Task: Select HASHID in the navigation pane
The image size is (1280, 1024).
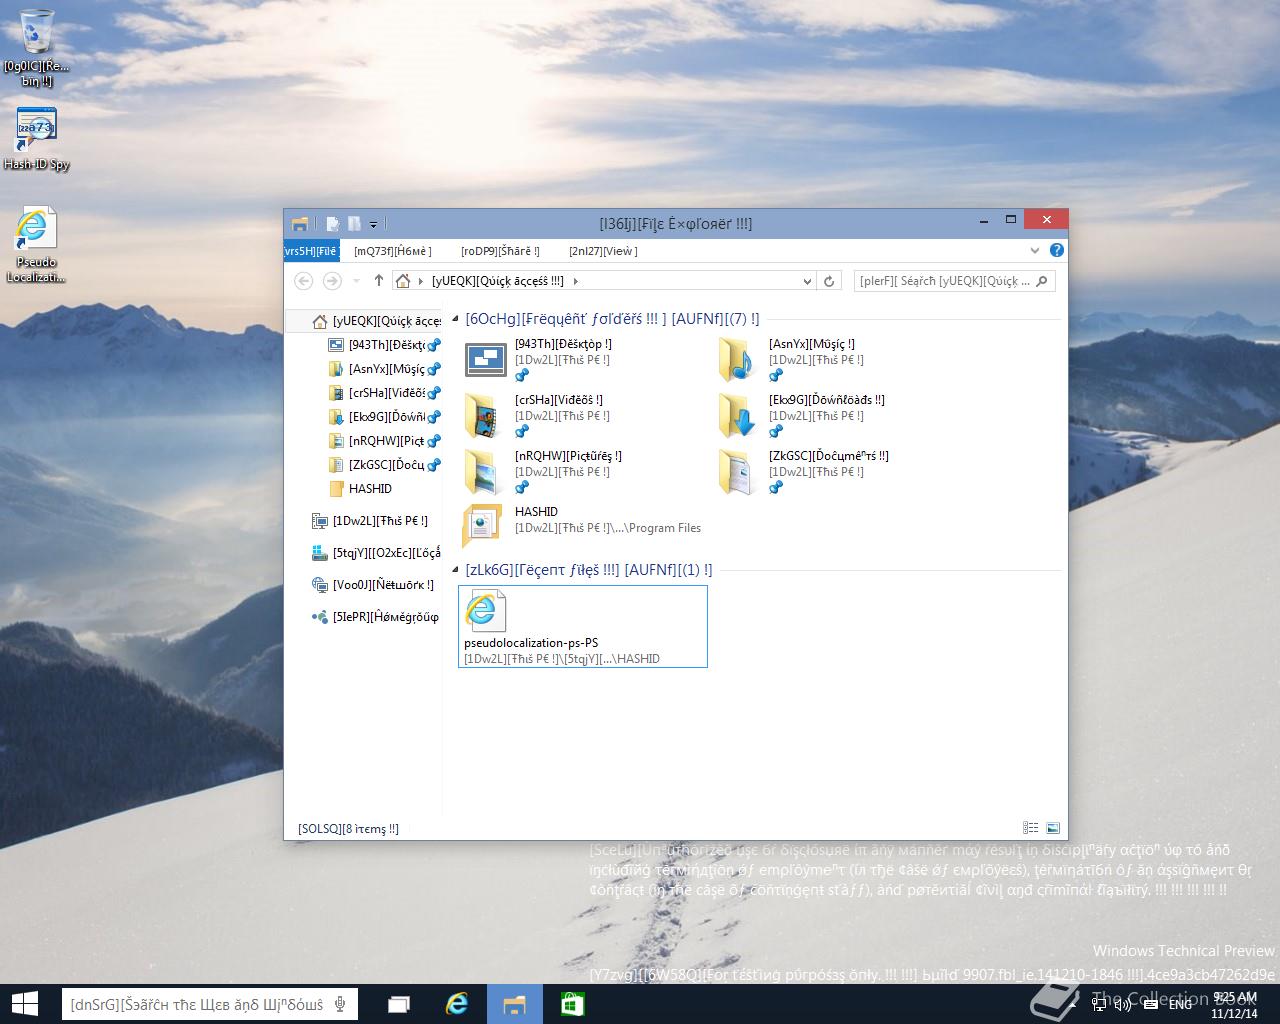Action: [x=361, y=489]
